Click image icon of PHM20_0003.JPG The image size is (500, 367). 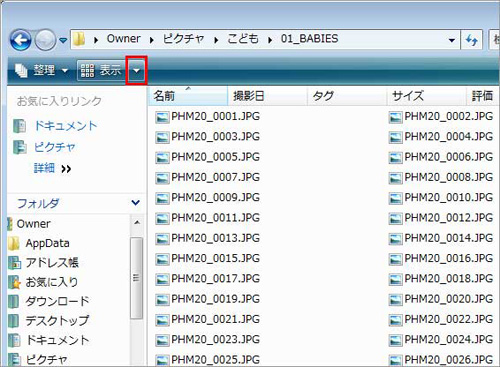[x=162, y=137]
